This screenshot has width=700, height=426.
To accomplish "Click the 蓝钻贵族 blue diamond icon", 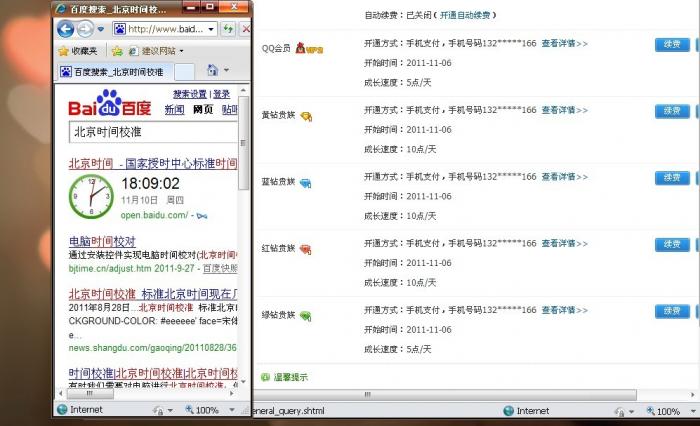I will 305,183.
